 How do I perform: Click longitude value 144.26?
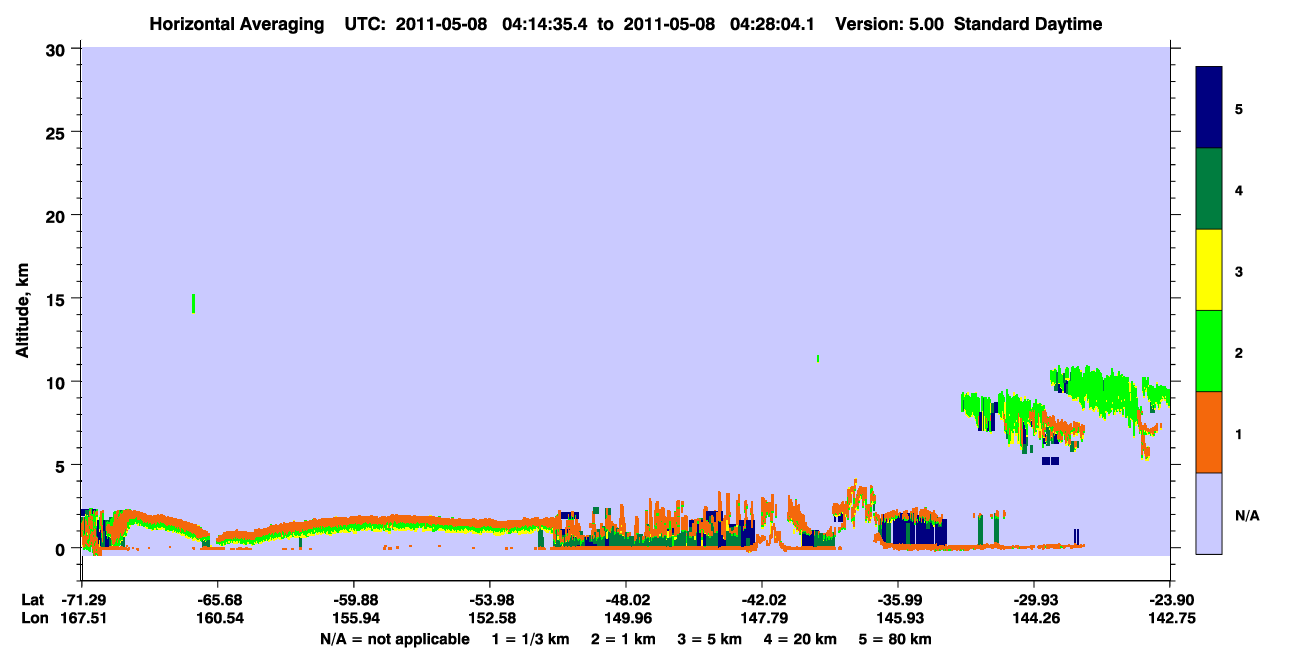pos(1034,618)
